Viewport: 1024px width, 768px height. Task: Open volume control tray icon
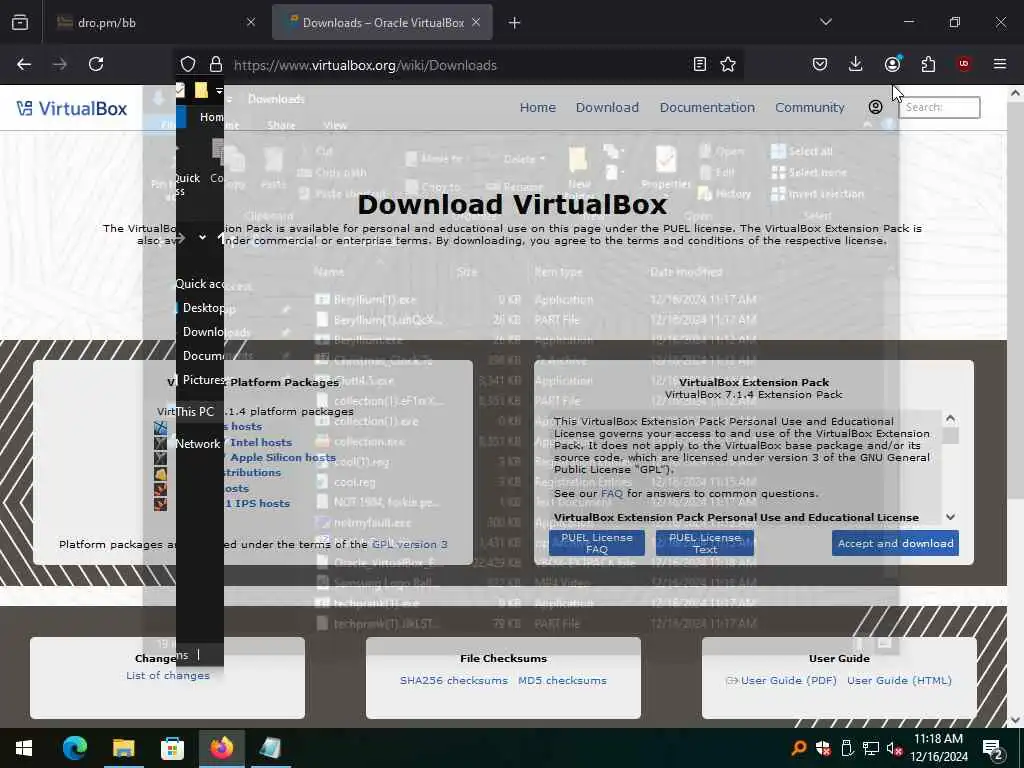895,748
